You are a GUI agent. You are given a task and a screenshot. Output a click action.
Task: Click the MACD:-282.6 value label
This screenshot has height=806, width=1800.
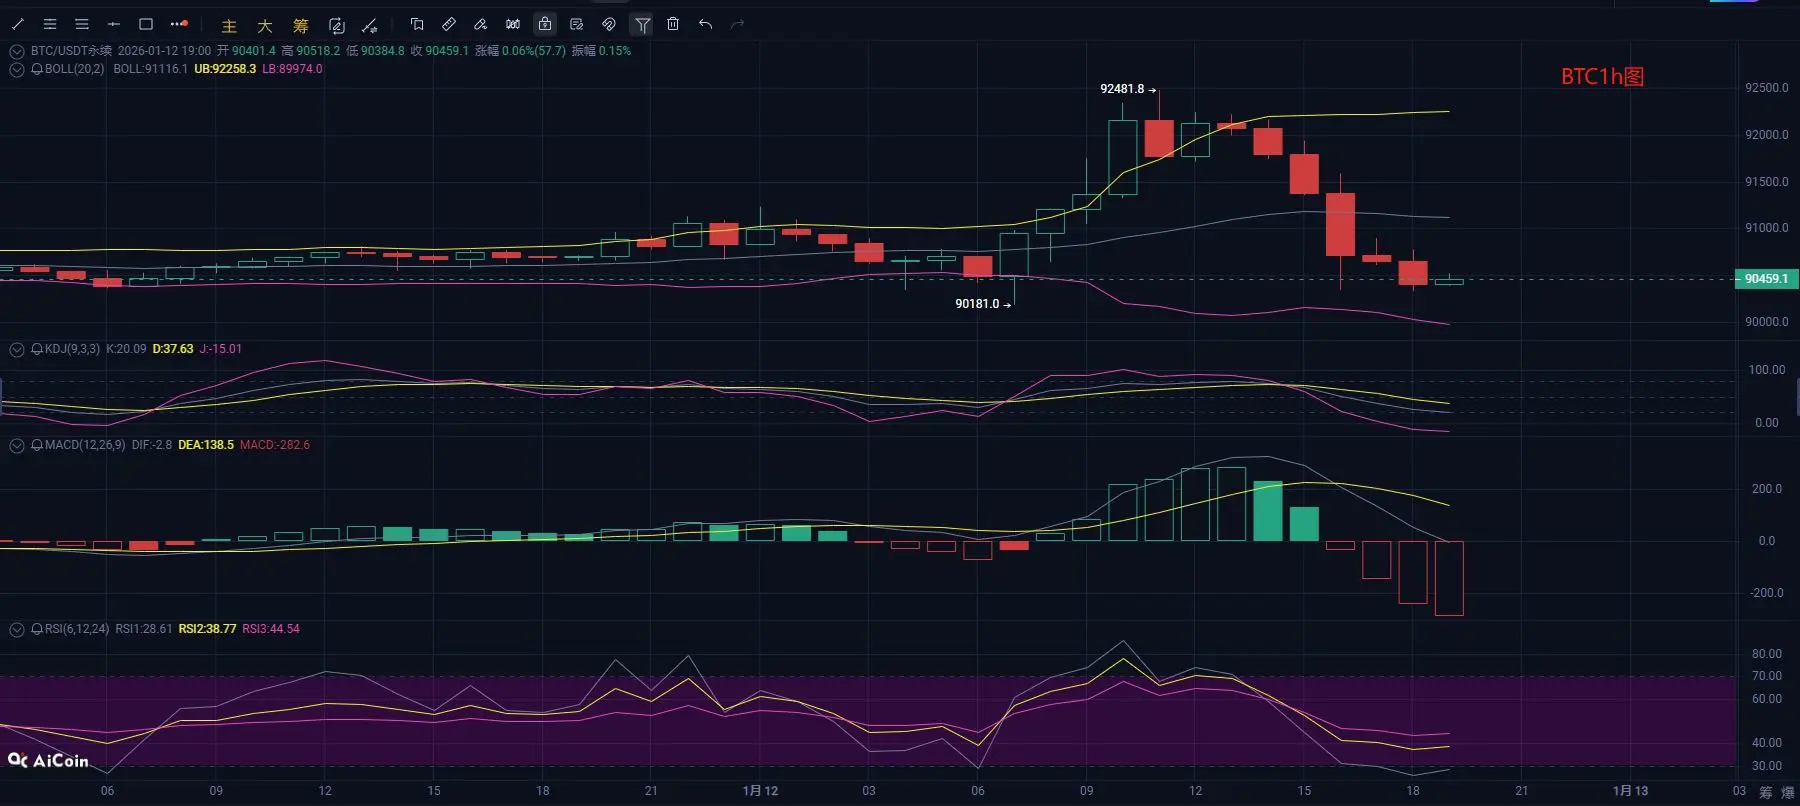coord(275,445)
